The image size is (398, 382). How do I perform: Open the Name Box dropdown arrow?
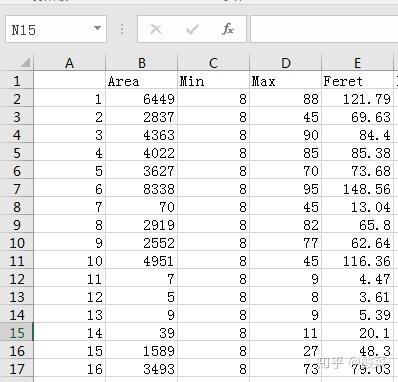[x=97, y=28]
